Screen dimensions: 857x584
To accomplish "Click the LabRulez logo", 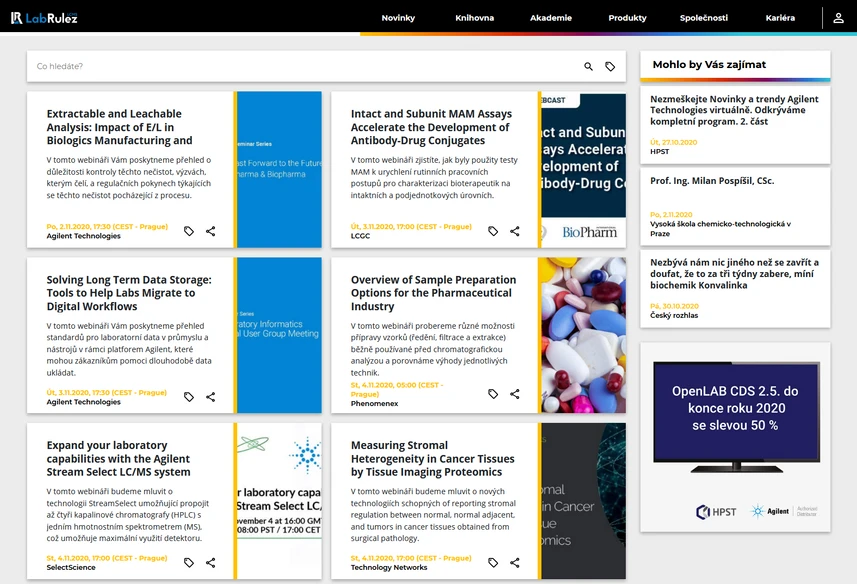I will click(x=44, y=18).
